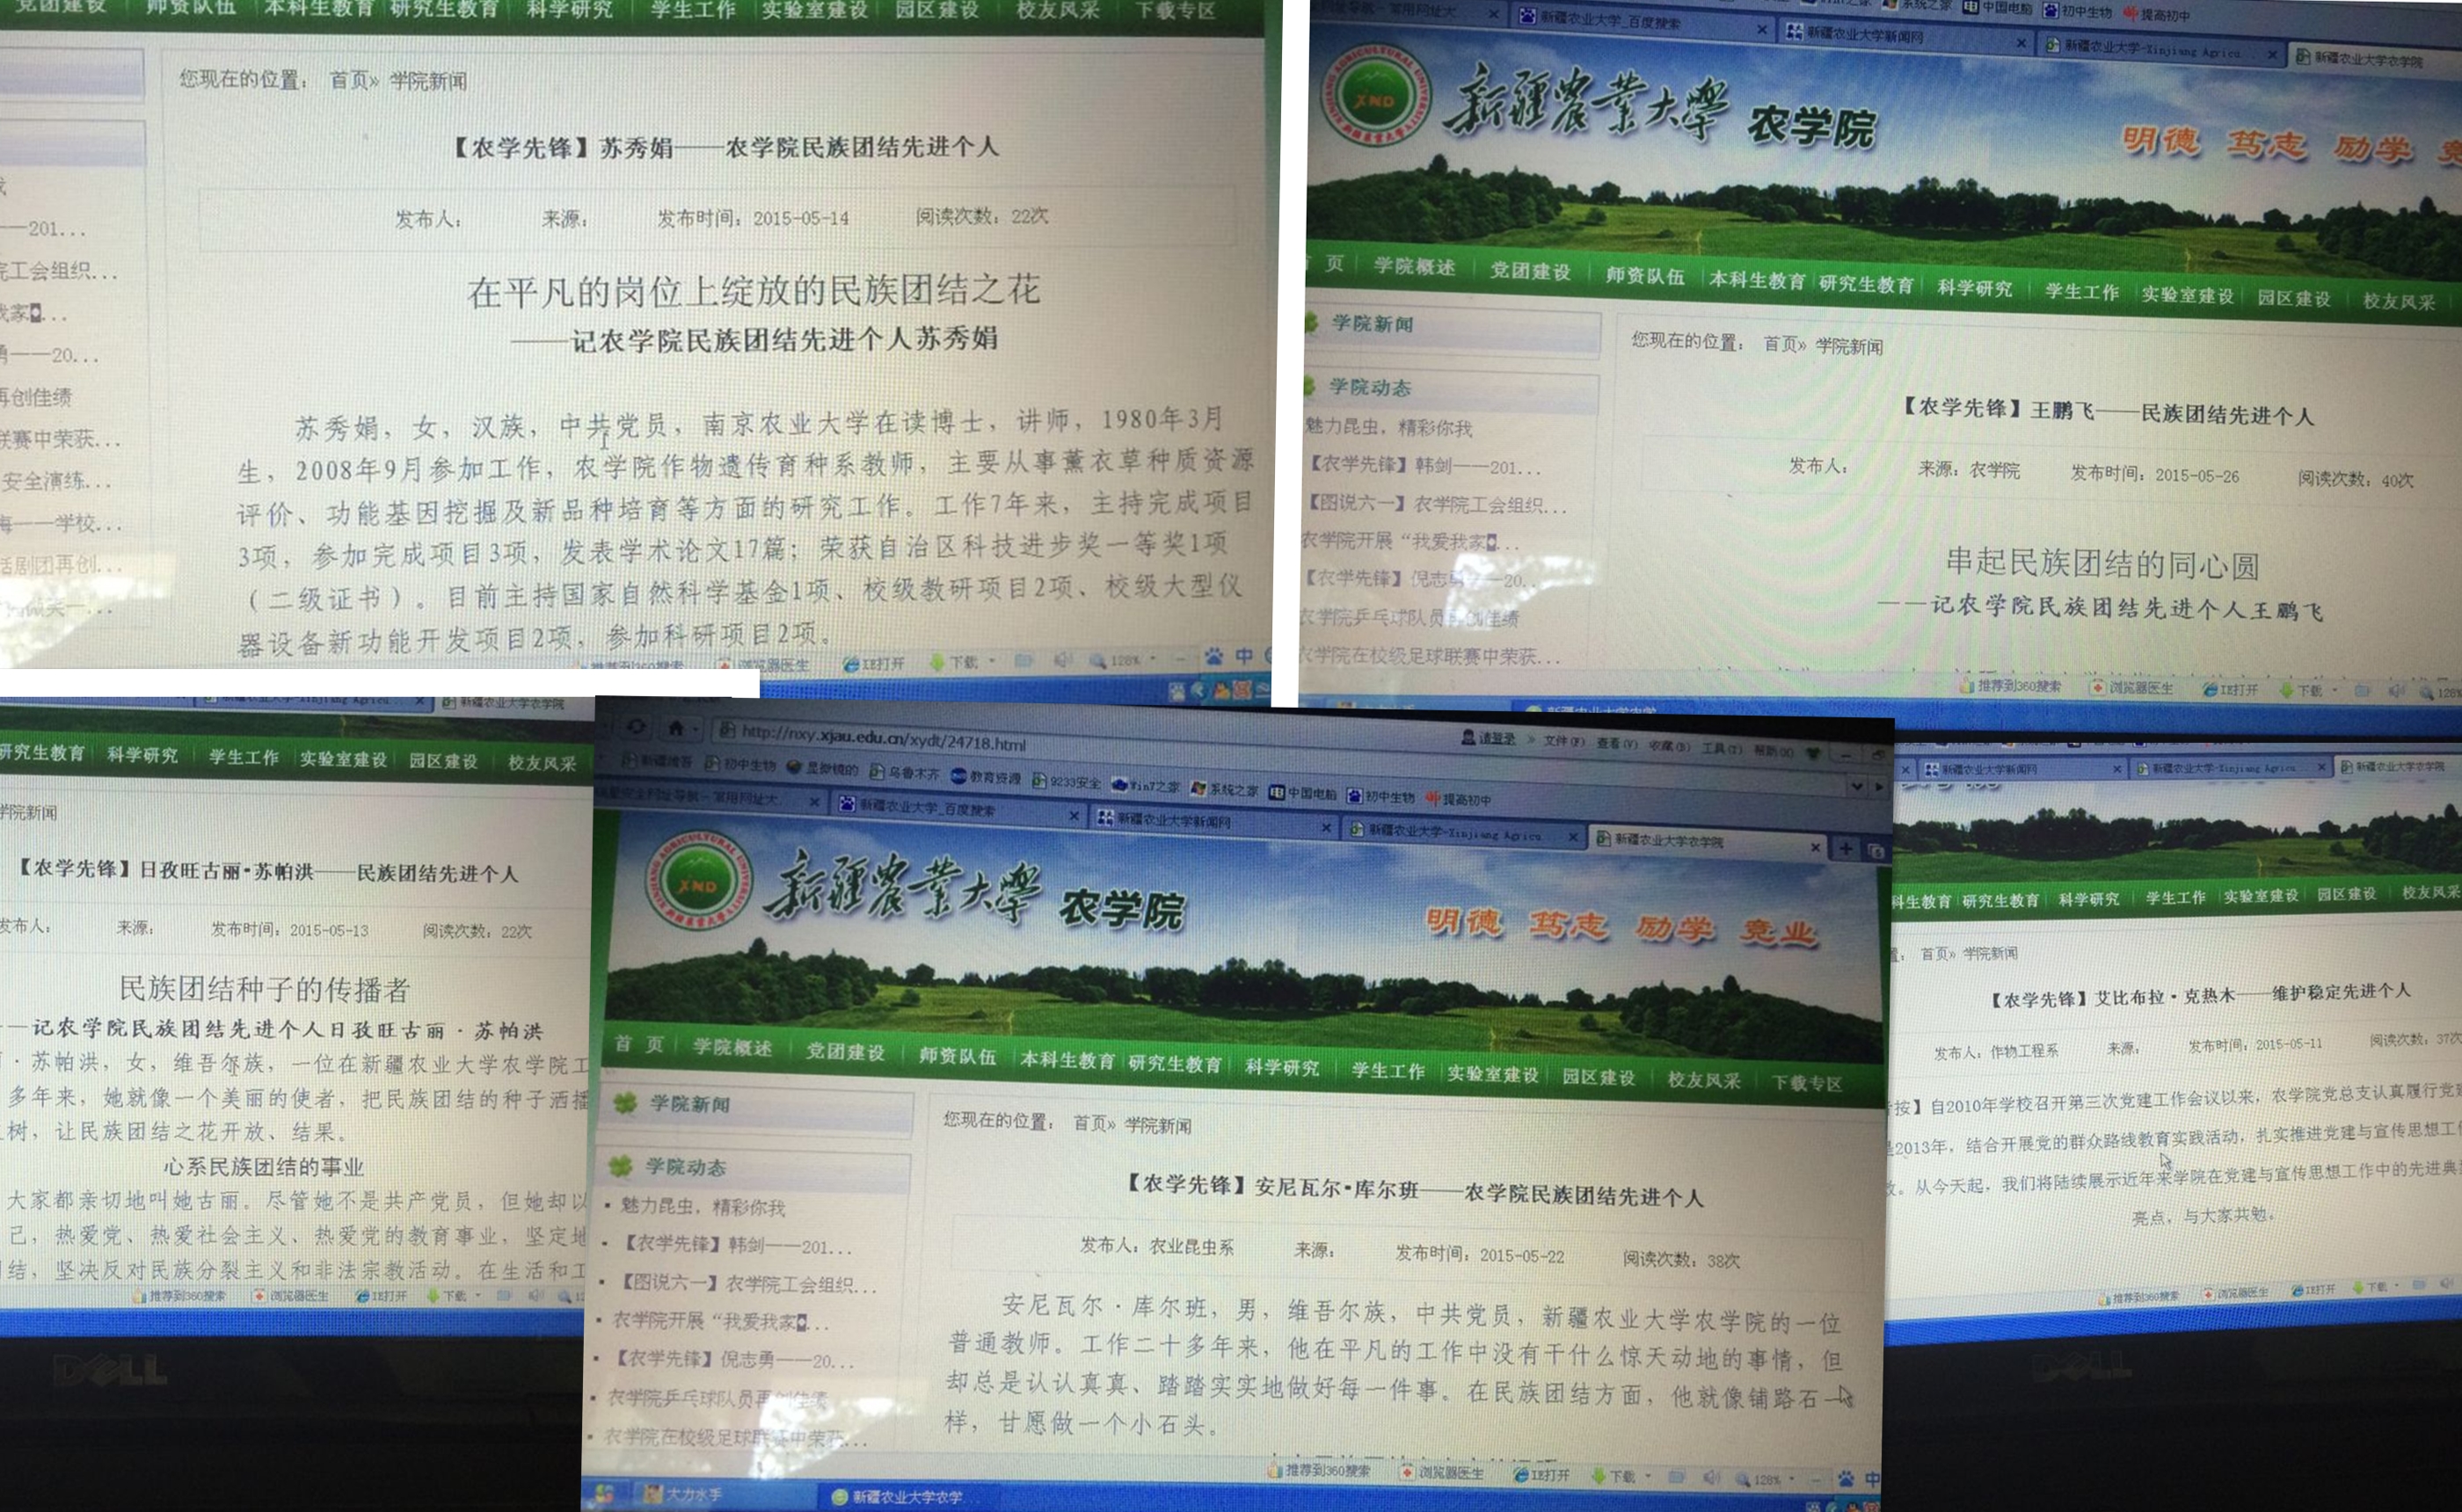Close the Xinjiang Agricu tab in the 王鹏飞 browser

click(2272, 54)
